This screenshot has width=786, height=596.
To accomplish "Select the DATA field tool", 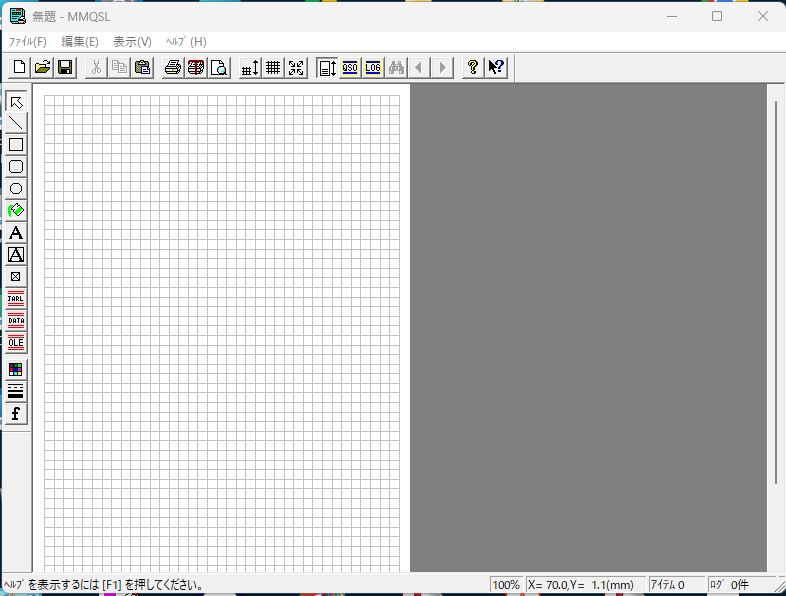I will [x=16, y=321].
